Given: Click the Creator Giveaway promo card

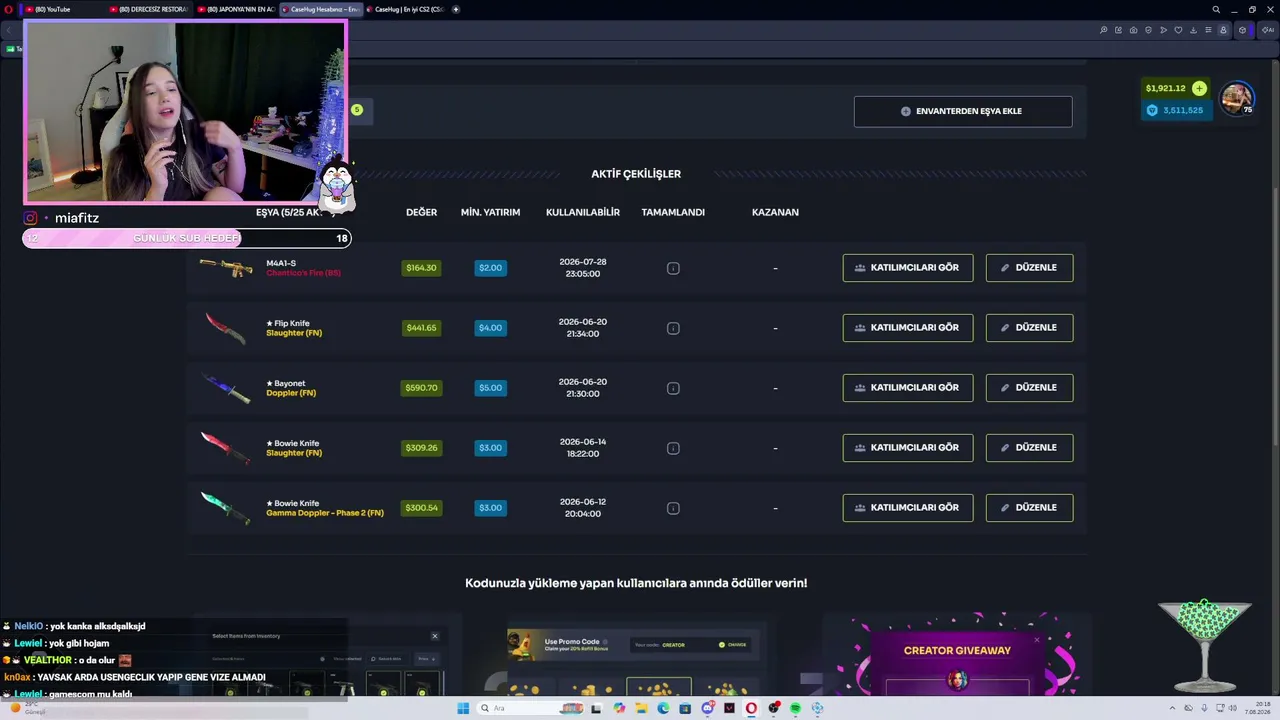Looking at the screenshot, I should tap(957, 655).
